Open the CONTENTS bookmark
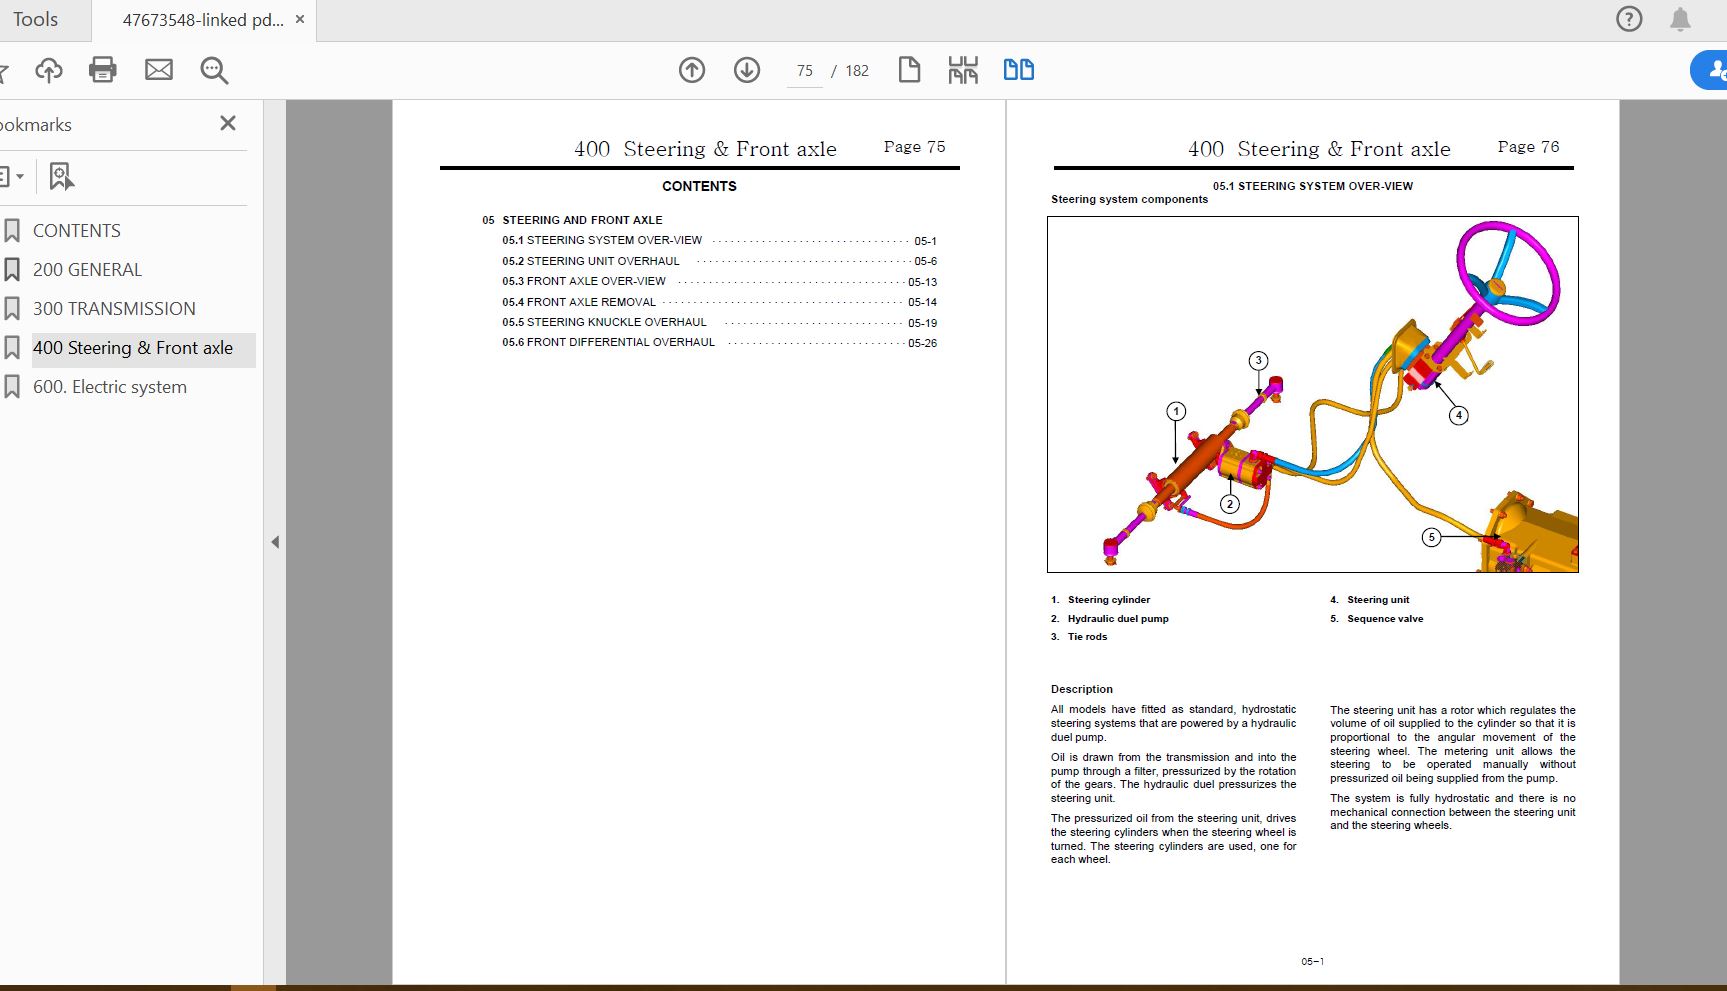This screenshot has width=1727, height=991. click(77, 231)
